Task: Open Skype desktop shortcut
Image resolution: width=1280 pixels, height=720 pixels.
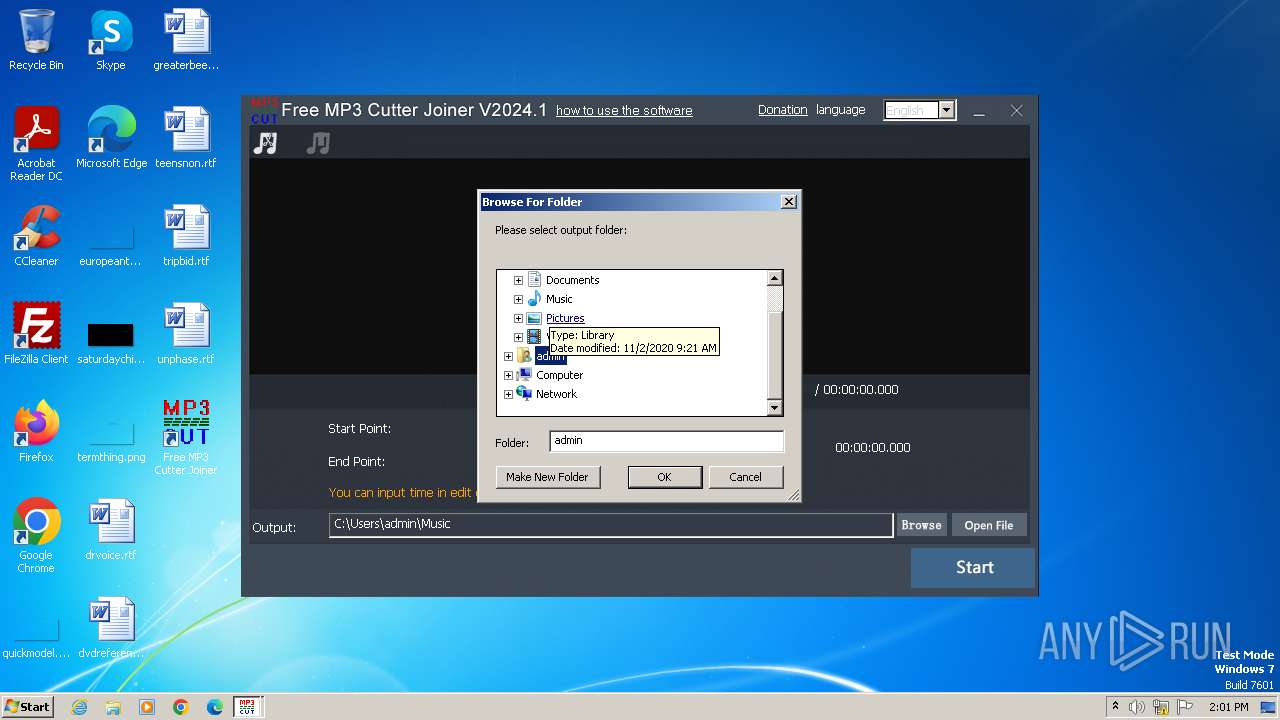Action: [111, 41]
